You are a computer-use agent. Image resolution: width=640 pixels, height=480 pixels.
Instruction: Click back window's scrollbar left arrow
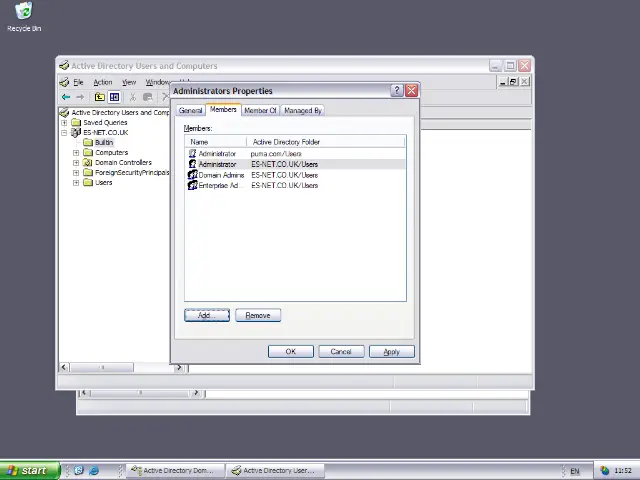pos(84,393)
